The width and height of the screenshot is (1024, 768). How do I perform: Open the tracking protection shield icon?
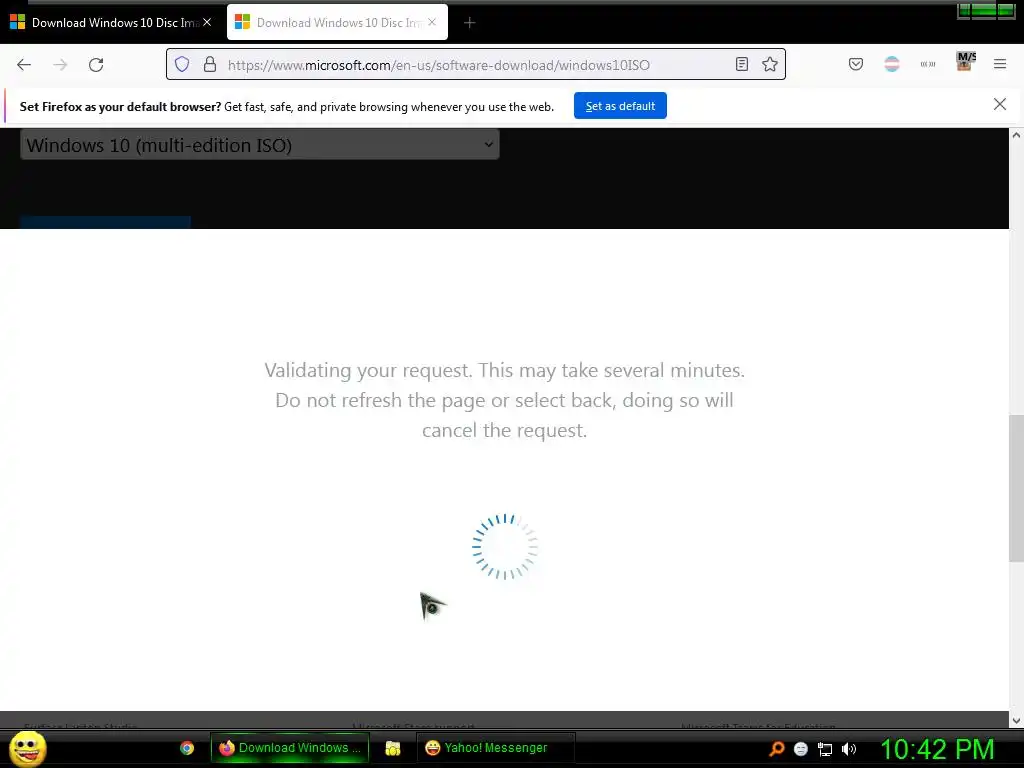(x=182, y=64)
